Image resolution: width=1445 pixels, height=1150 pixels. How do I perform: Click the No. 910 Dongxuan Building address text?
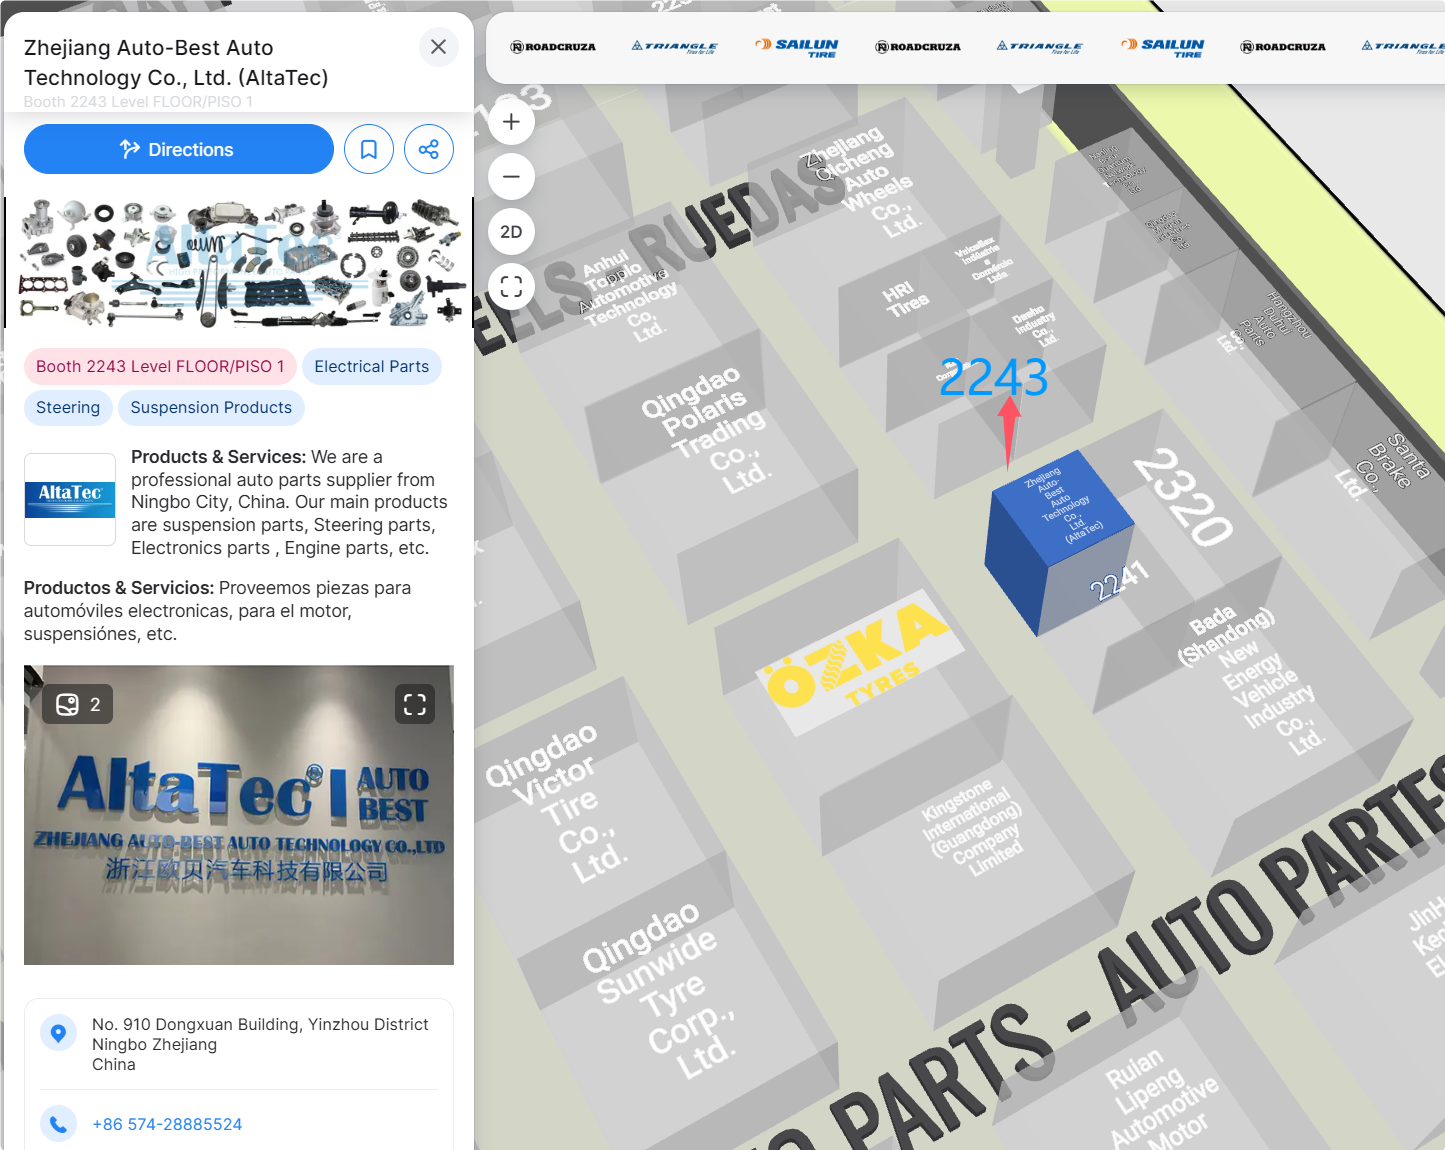(260, 1044)
